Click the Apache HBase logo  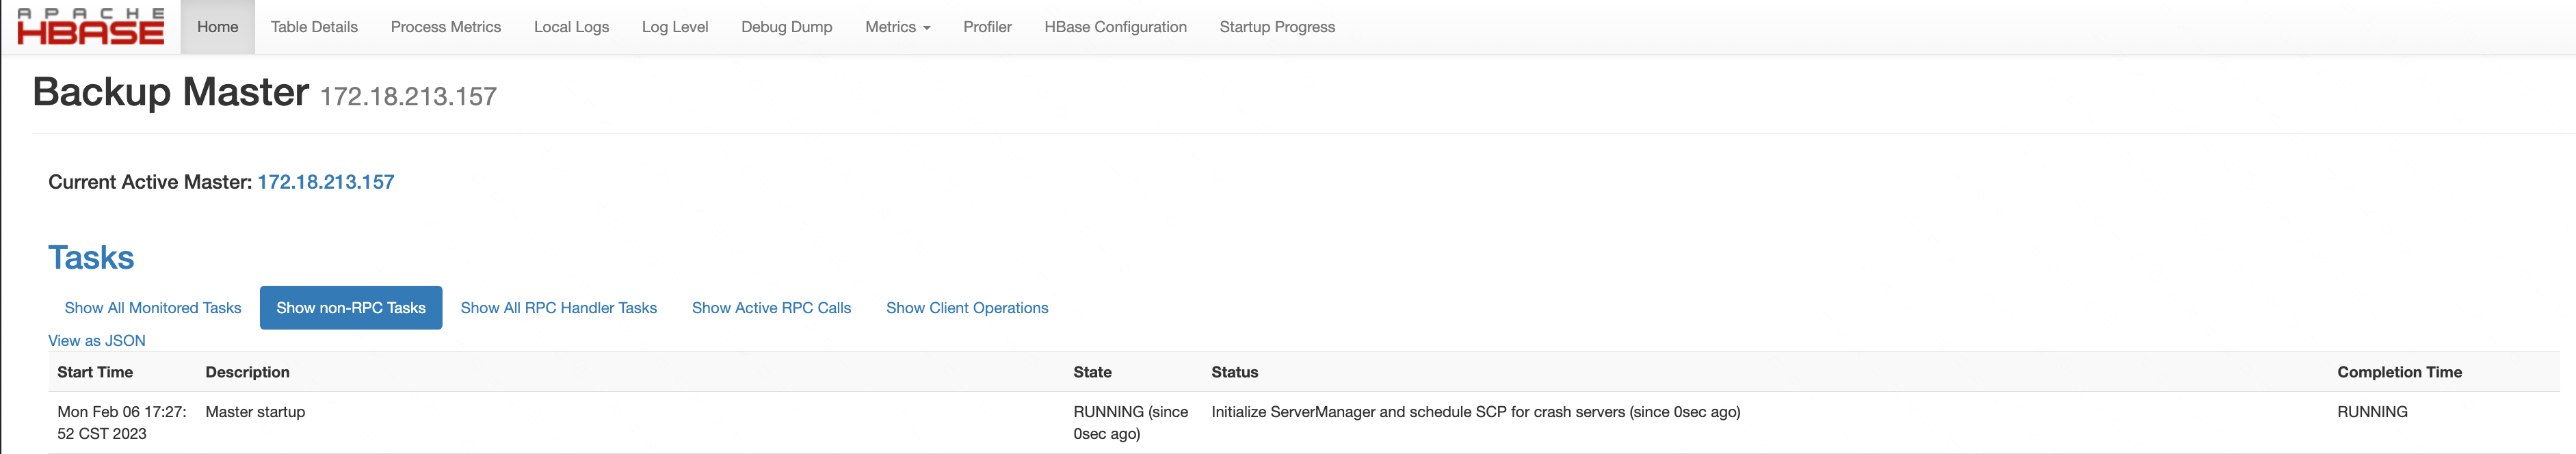tap(90, 27)
